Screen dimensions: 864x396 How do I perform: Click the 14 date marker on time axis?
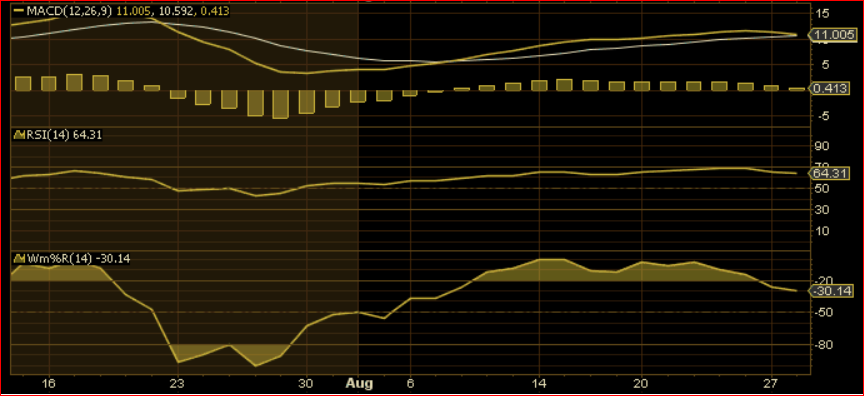click(x=539, y=383)
